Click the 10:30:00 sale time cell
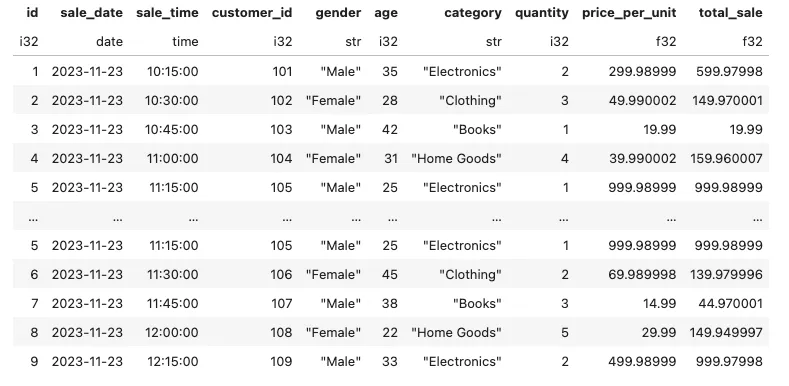The height and width of the screenshot is (386, 789). [x=172, y=101]
